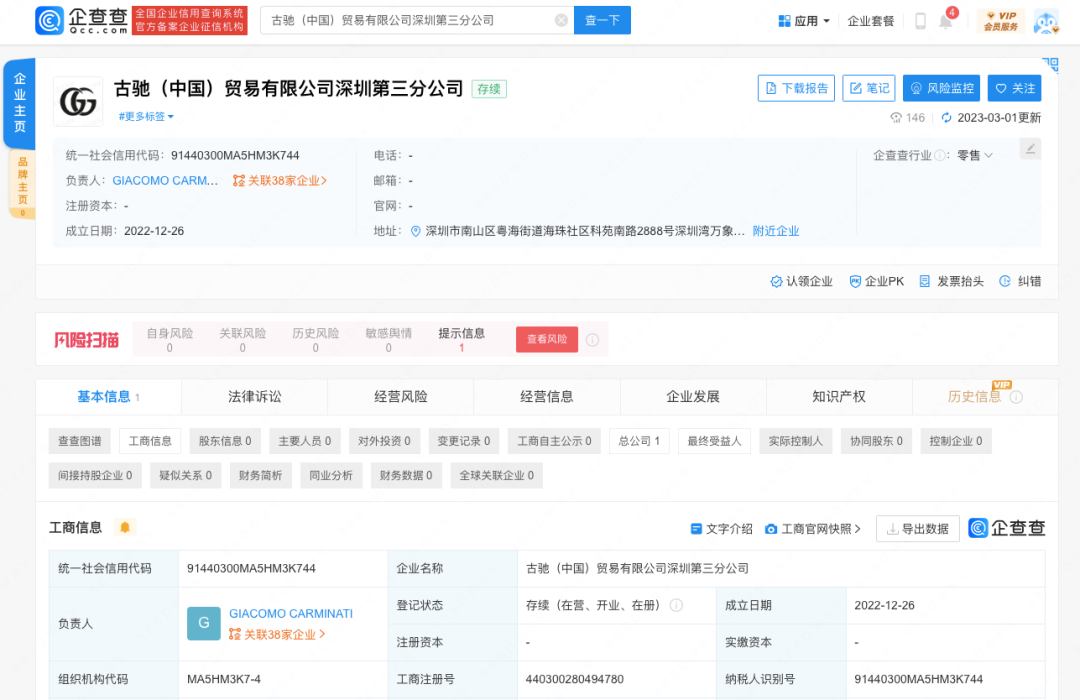Screen dimensions: 1080x700
Task: Click the edit pencil icon beside industry
Action: click(x=1030, y=149)
